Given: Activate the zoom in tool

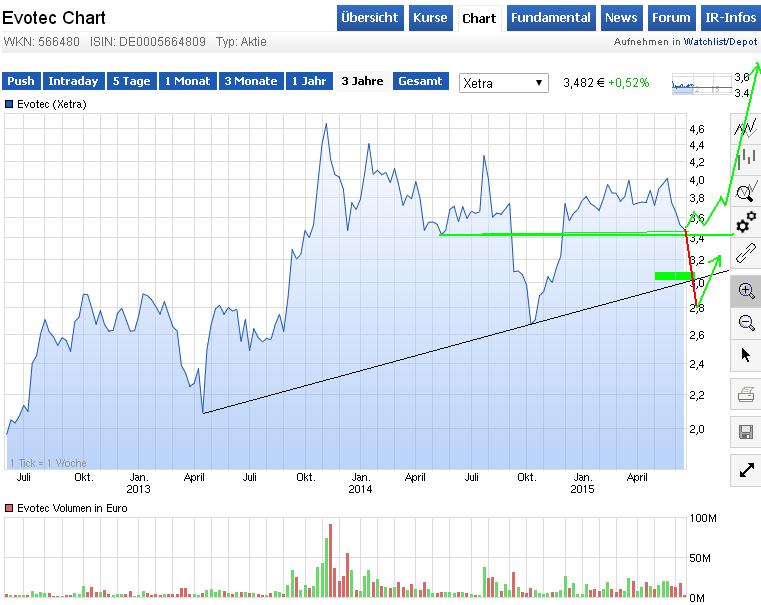Looking at the screenshot, I should tap(745, 292).
